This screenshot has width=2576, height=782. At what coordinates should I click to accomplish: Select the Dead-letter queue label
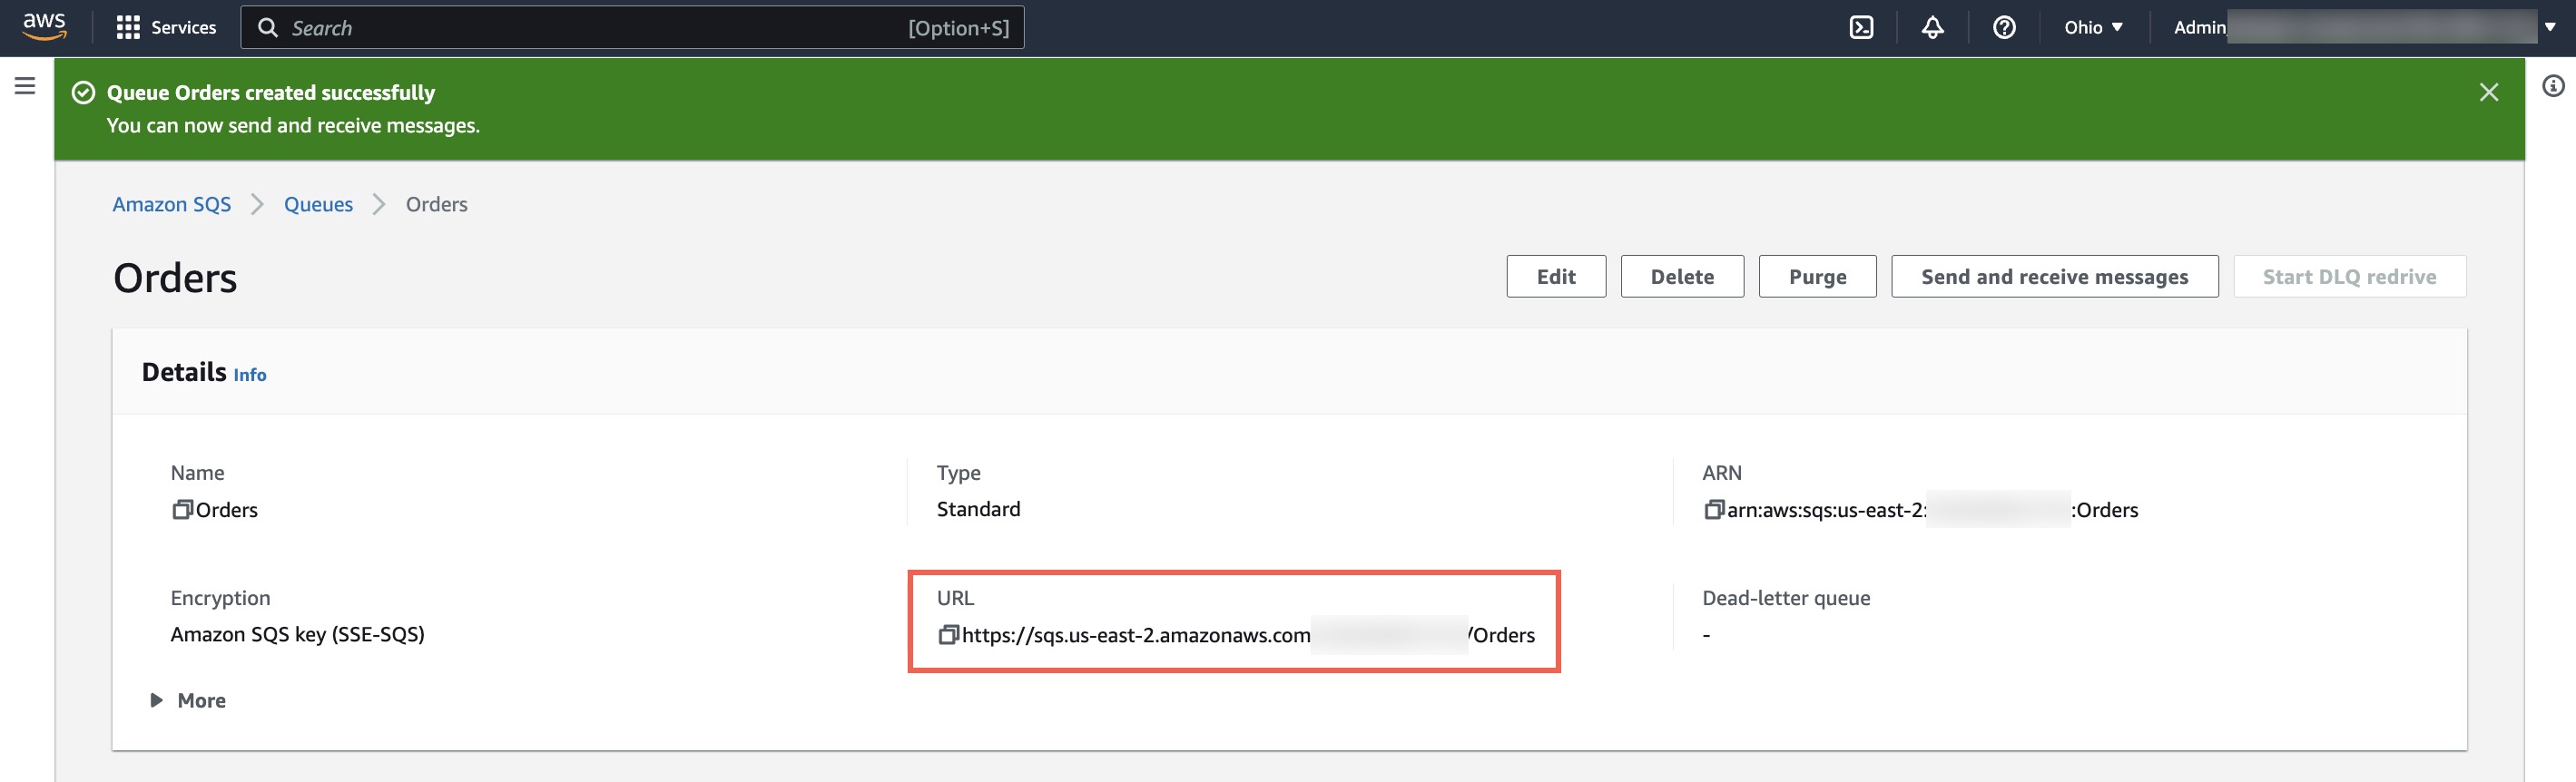pos(1785,598)
